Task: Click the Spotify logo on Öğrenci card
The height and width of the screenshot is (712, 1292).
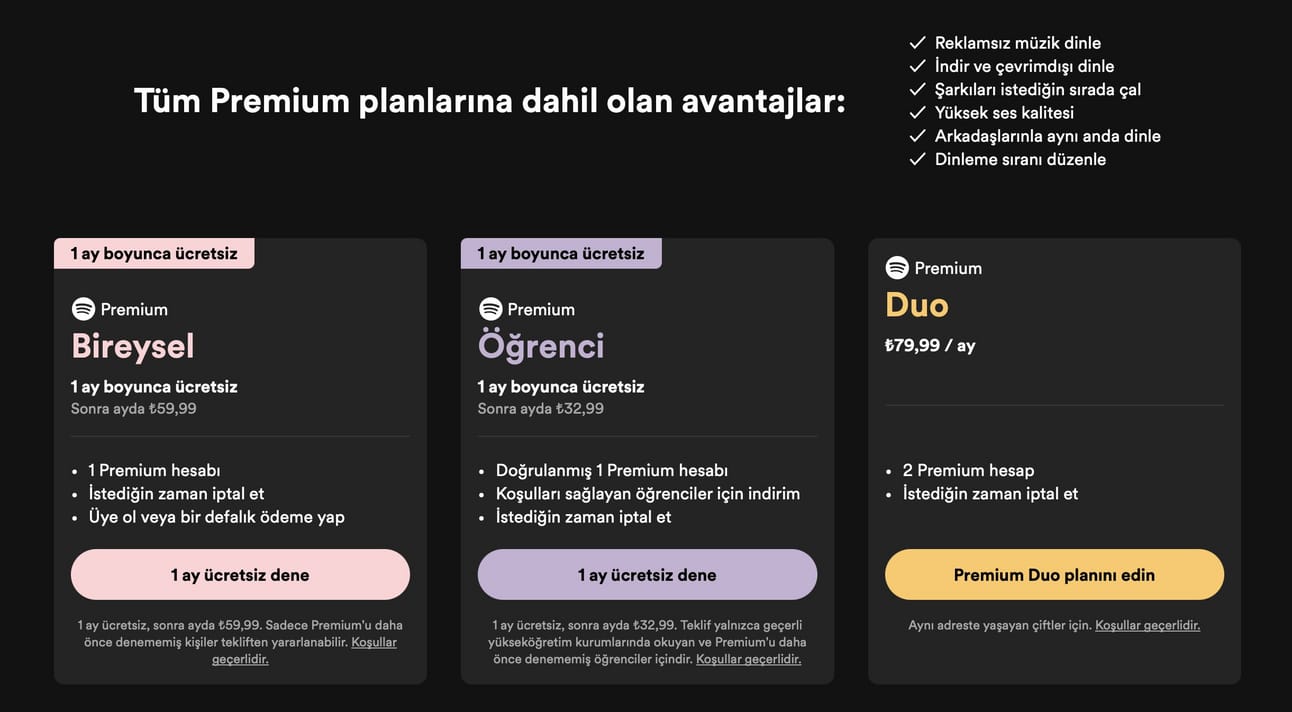Action: (x=490, y=309)
